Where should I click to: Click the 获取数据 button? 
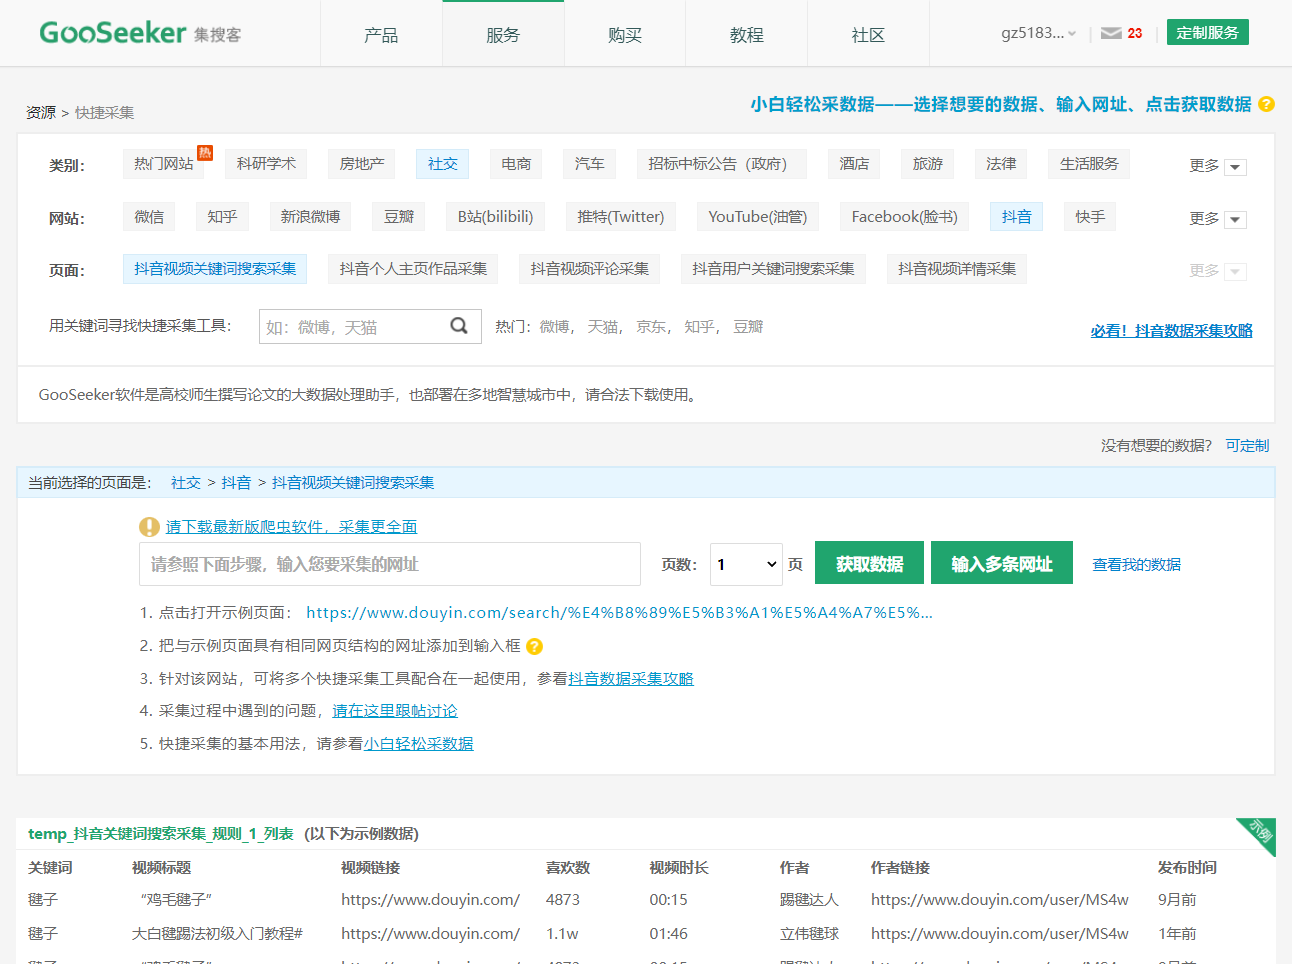[x=870, y=563]
